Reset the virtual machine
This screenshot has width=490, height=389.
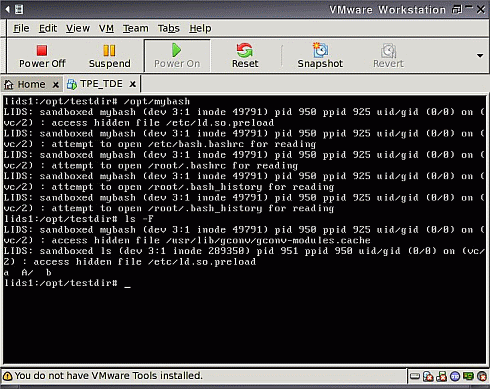click(x=245, y=56)
